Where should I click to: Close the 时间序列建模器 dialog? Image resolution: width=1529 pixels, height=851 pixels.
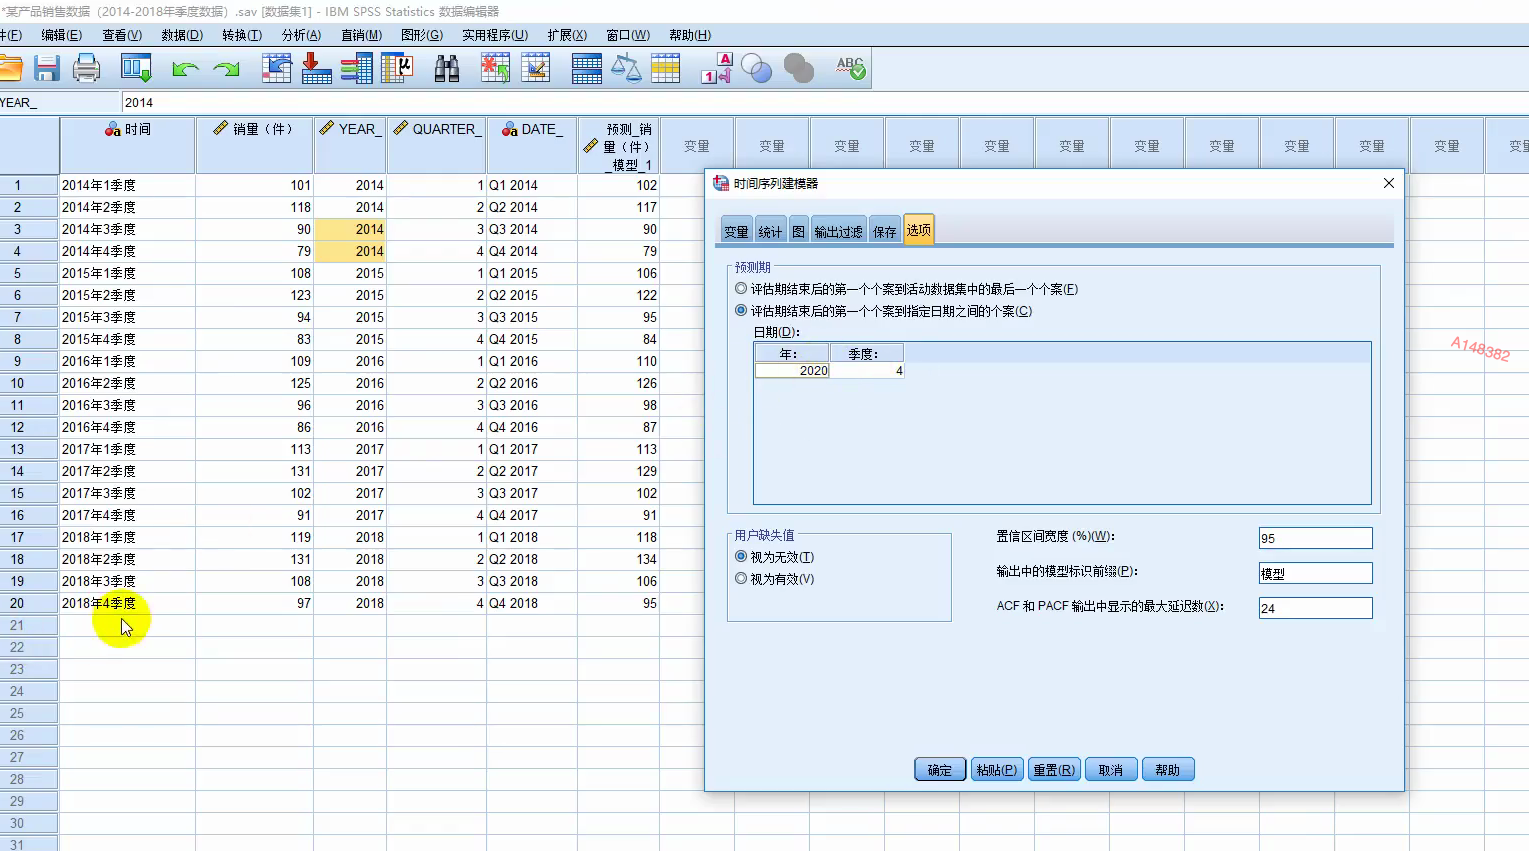1388,183
